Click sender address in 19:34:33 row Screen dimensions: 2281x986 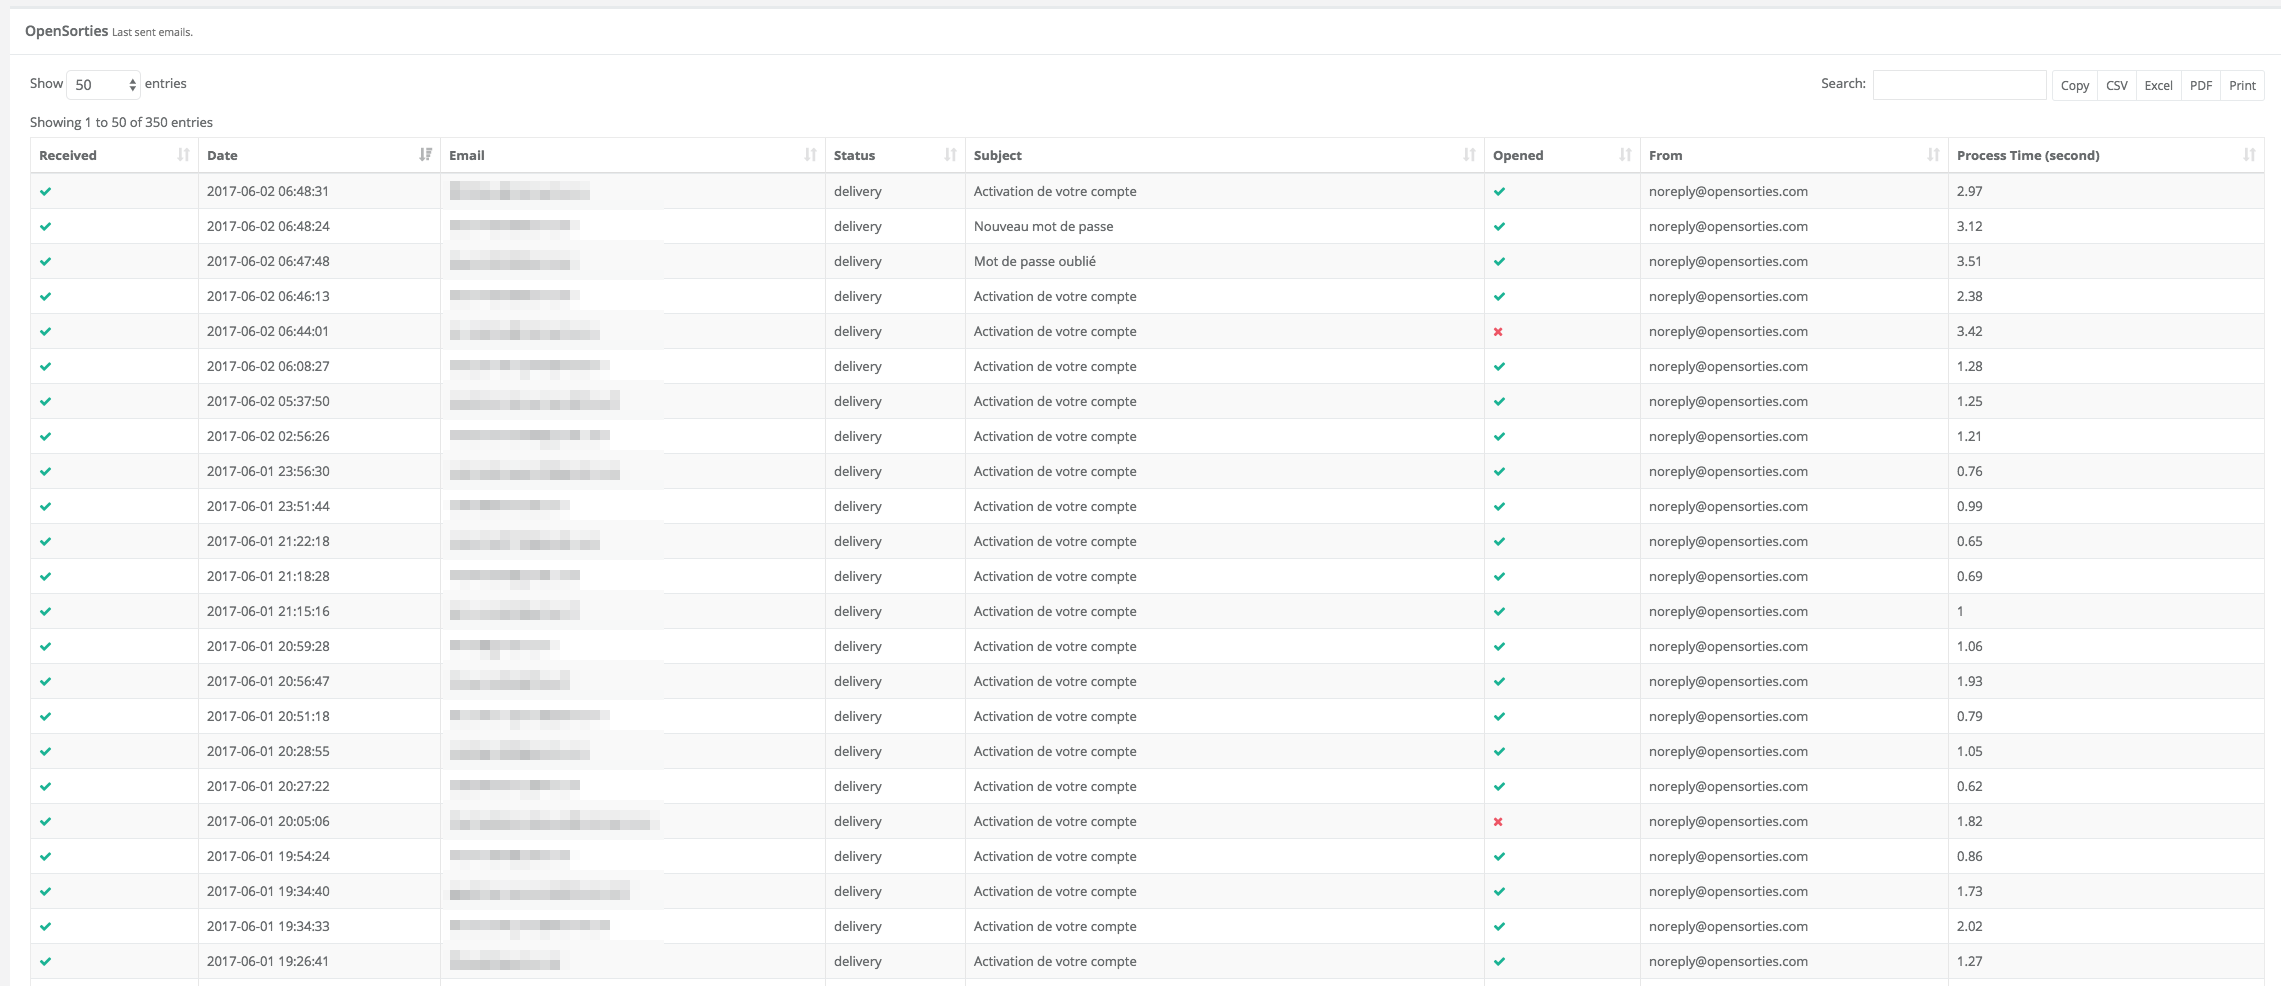coord(1728,926)
